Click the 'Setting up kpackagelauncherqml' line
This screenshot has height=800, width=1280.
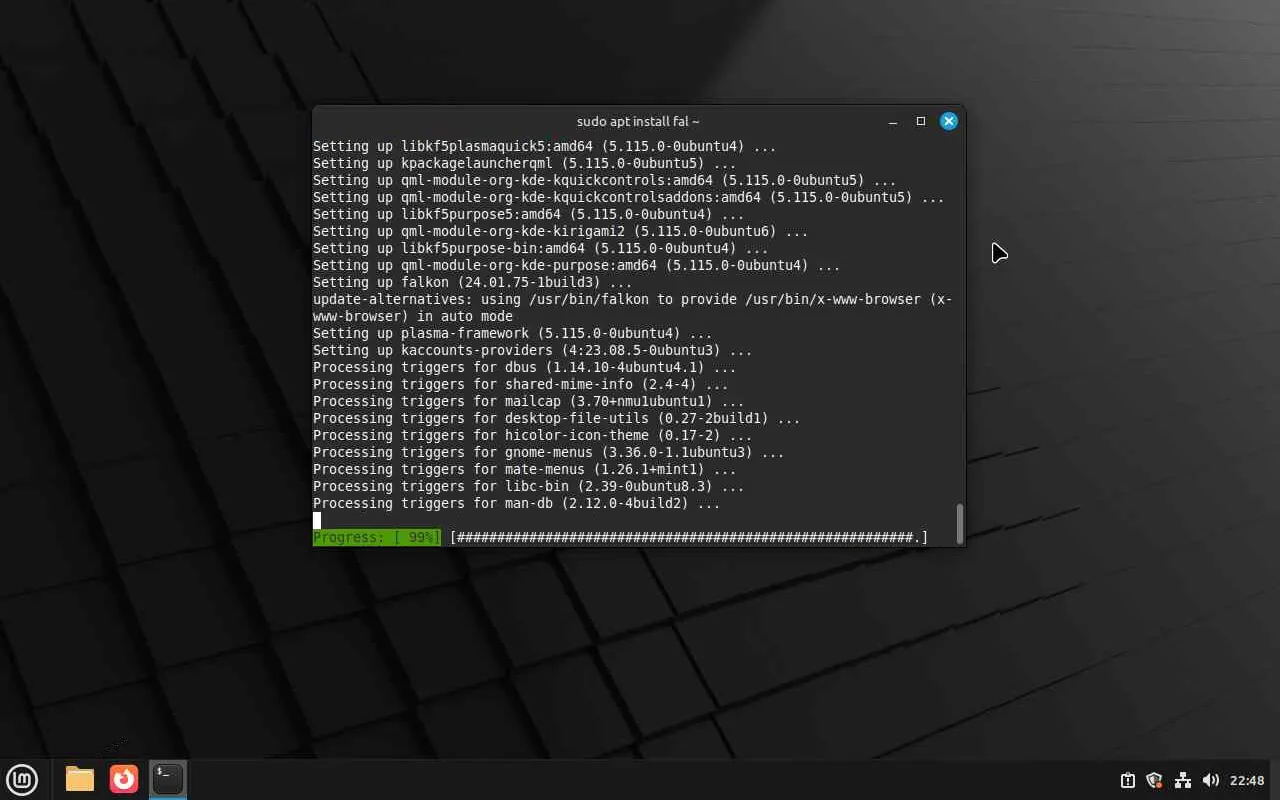[525, 164]
